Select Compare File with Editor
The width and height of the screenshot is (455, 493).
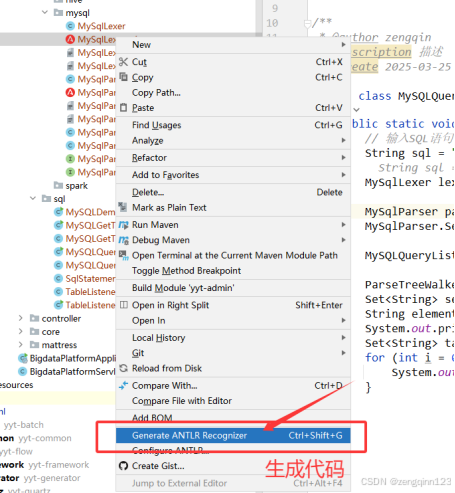[233, 401]
